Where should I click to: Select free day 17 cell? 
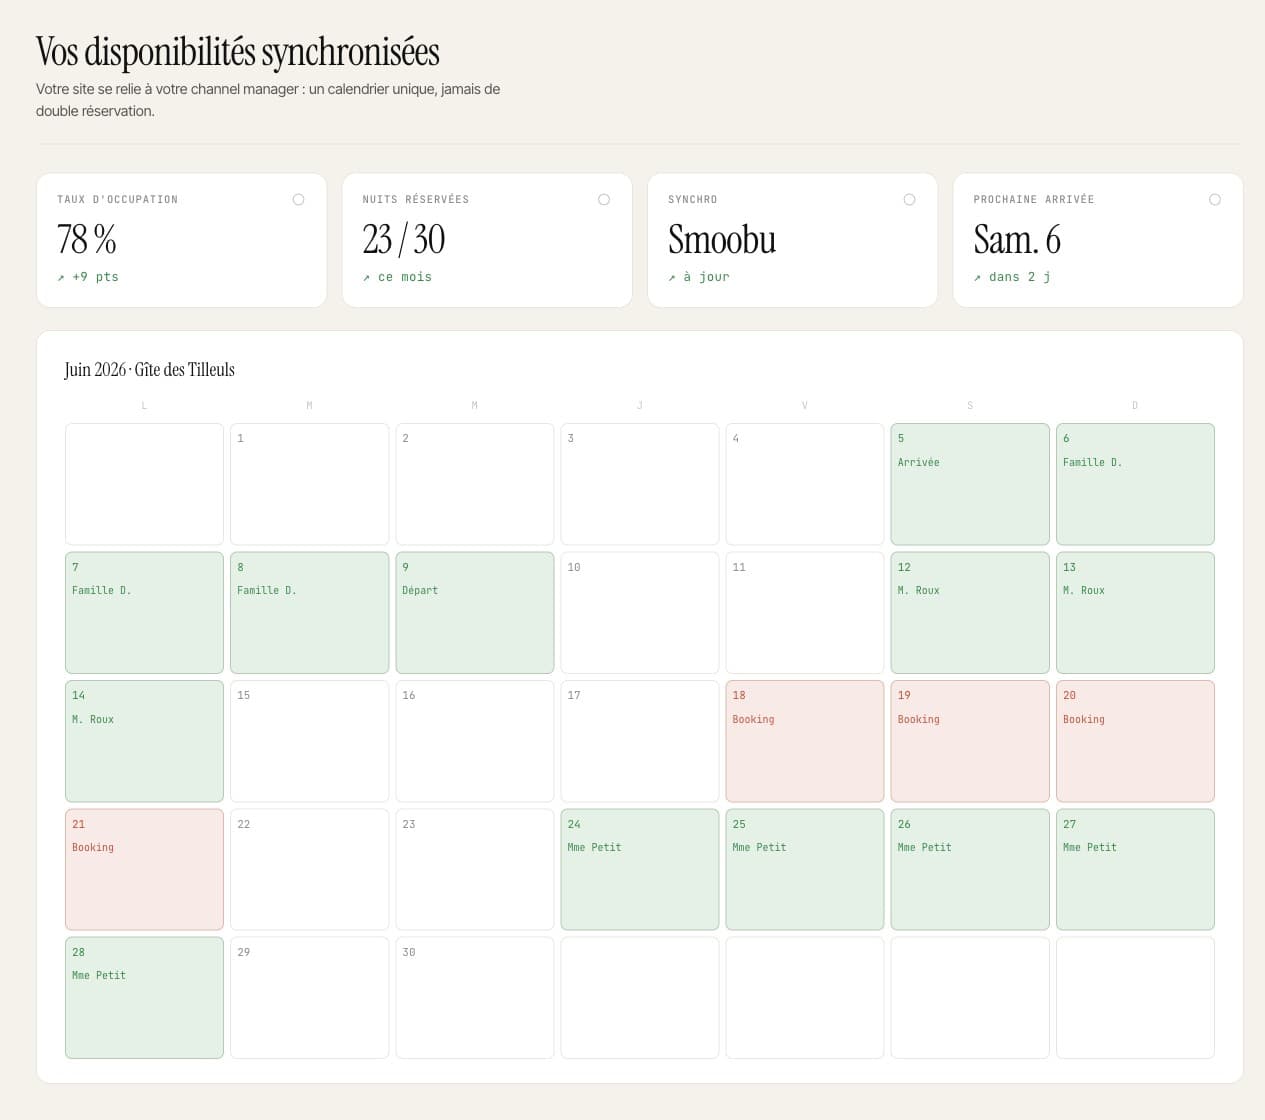tap(640, 741)
